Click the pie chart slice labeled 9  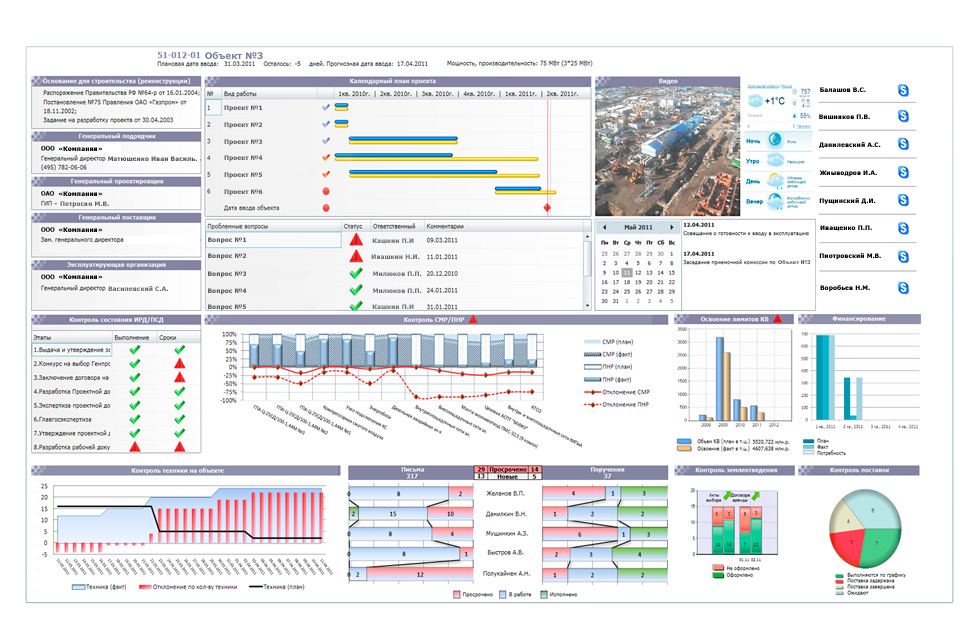(x=874, y=510)
